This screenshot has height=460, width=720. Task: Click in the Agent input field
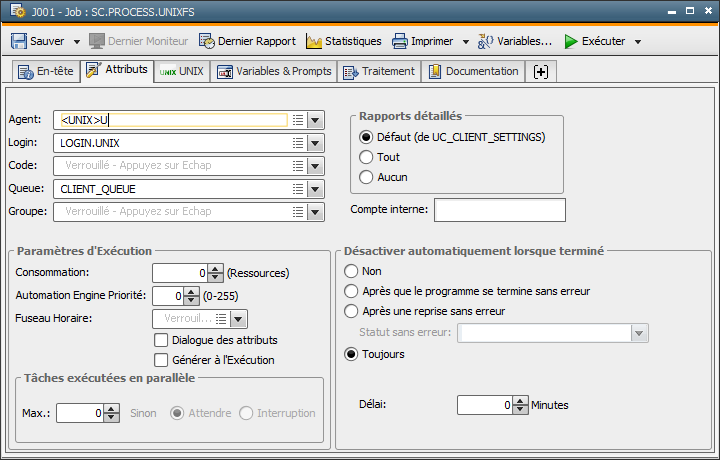[174, 120]
